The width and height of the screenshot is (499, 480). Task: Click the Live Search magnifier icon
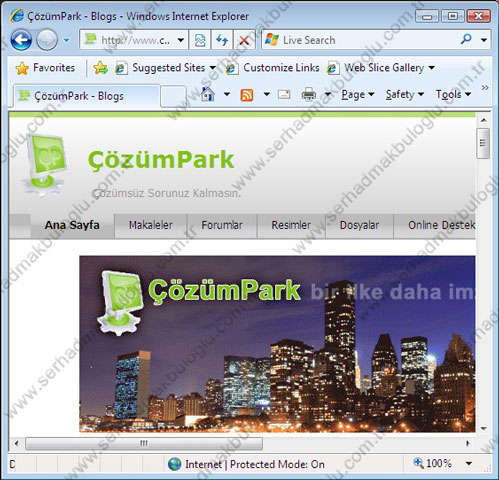pos(466,39)
